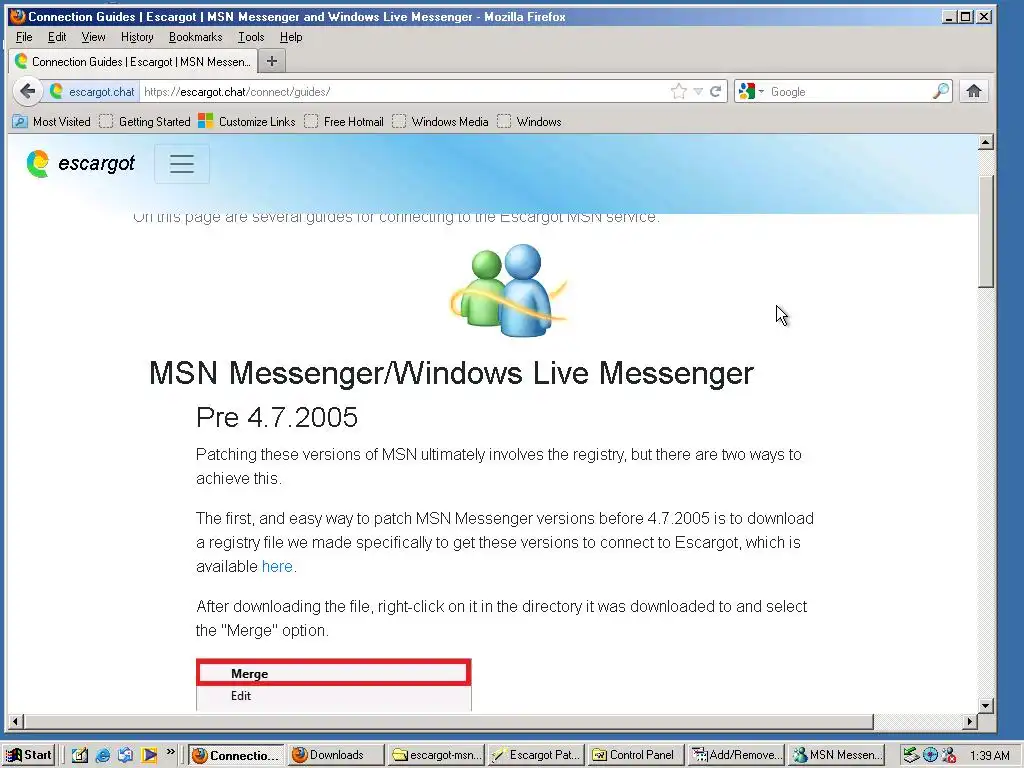Switch to the Control Panel taskbar button
Screen dimensions: 1024x768
(635, 755)
